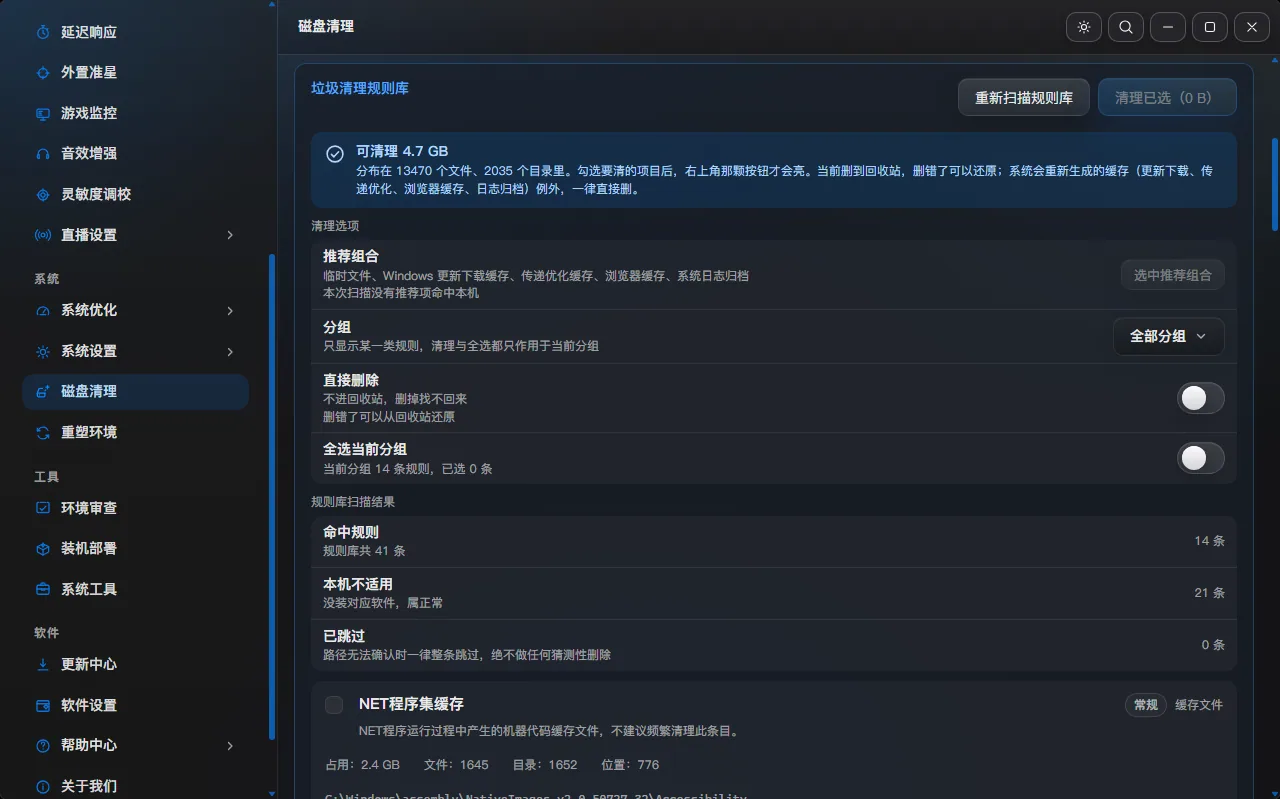Click the 装机部署 box icon
The height and width of the screenshot is (799, 1280).
pos(43,549)
